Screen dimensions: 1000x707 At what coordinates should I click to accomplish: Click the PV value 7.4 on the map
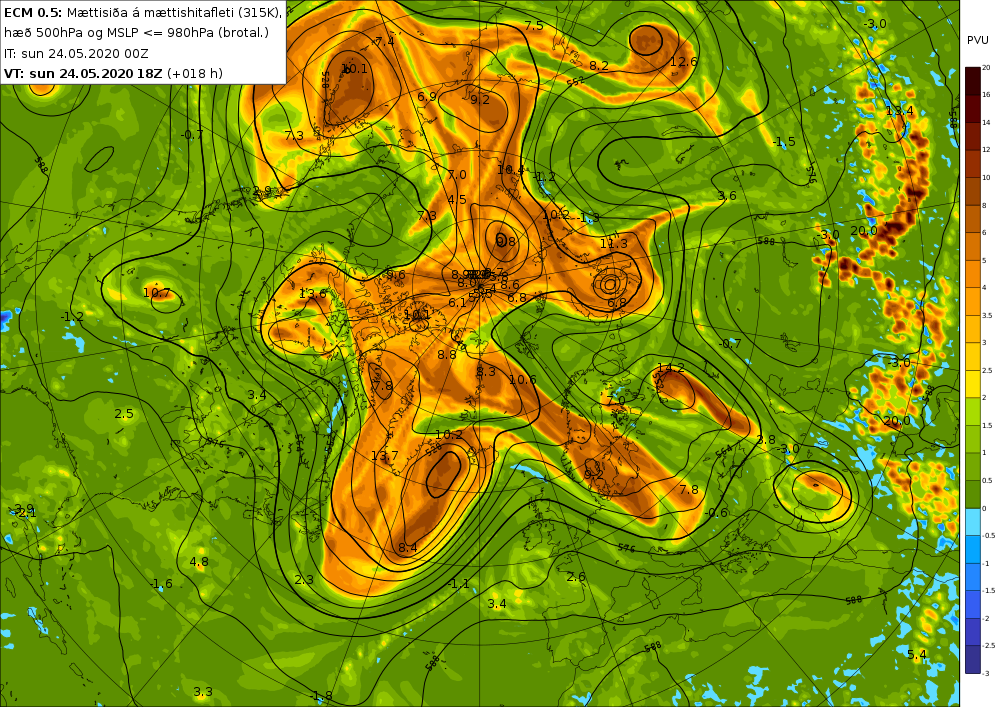(x=385, y=41)
